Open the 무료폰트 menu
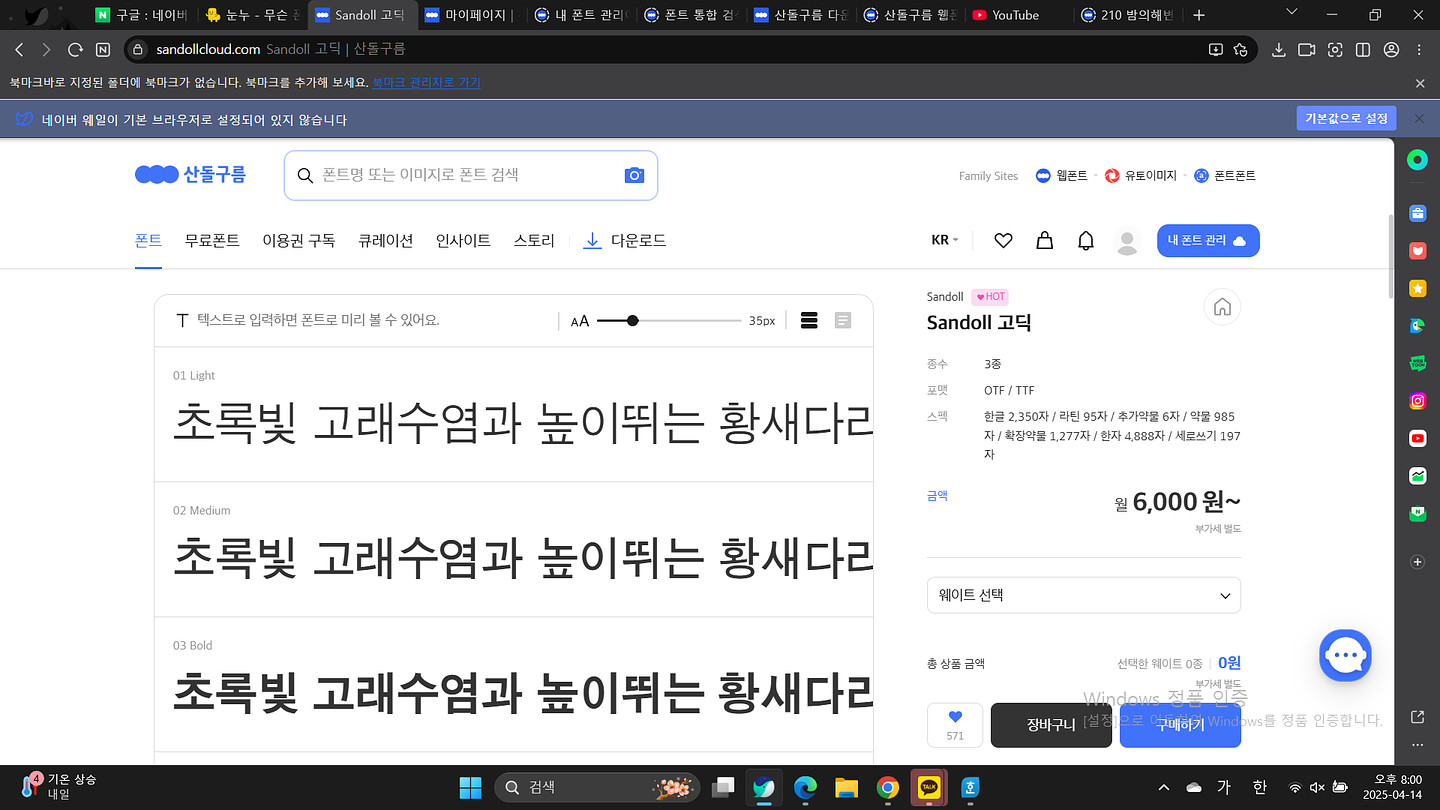Image resolution: width=1440 pixels, height=810 pixels. tap(212, 240)
